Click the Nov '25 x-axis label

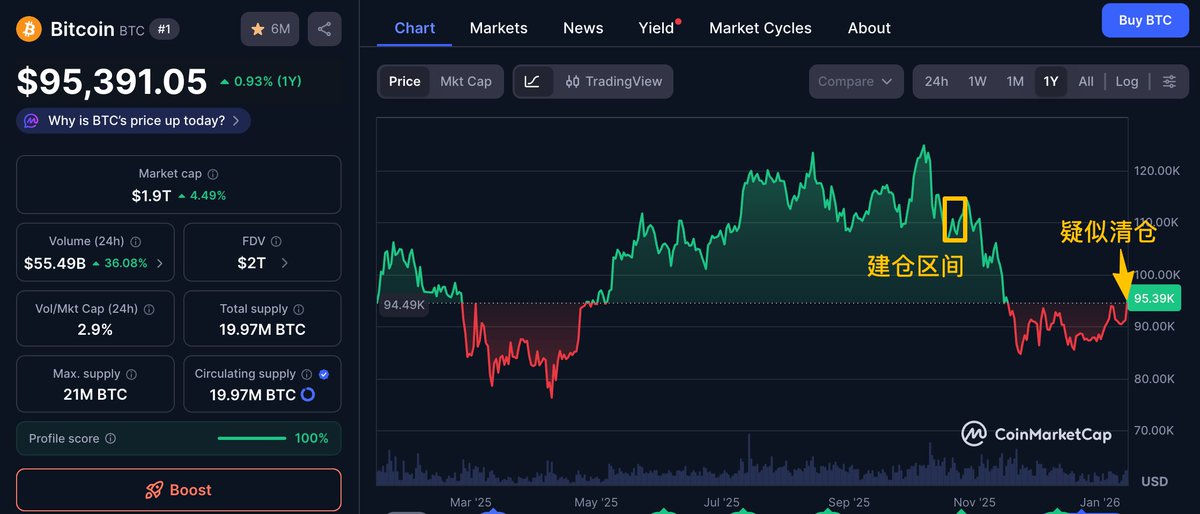[974, 503]
